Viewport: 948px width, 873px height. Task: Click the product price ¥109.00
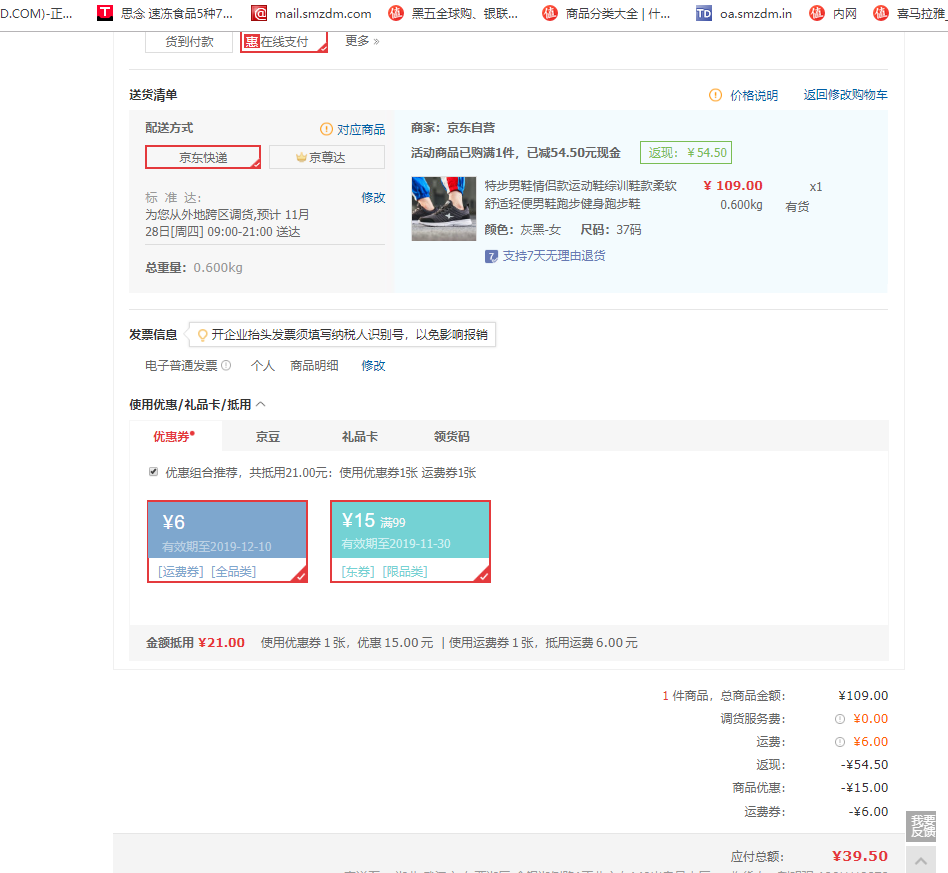[x=733, y=186]
